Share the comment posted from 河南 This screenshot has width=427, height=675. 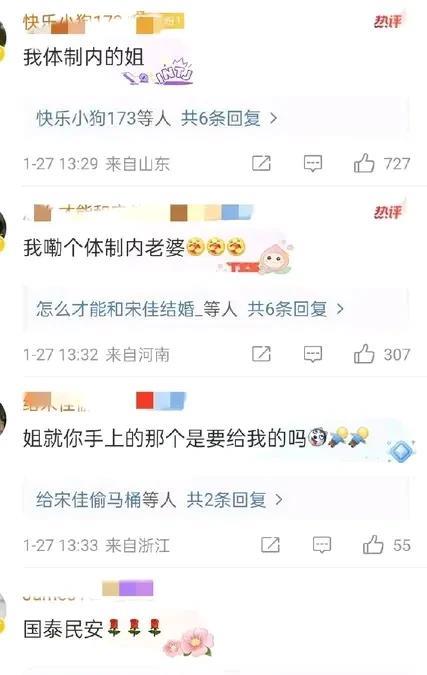261,354
